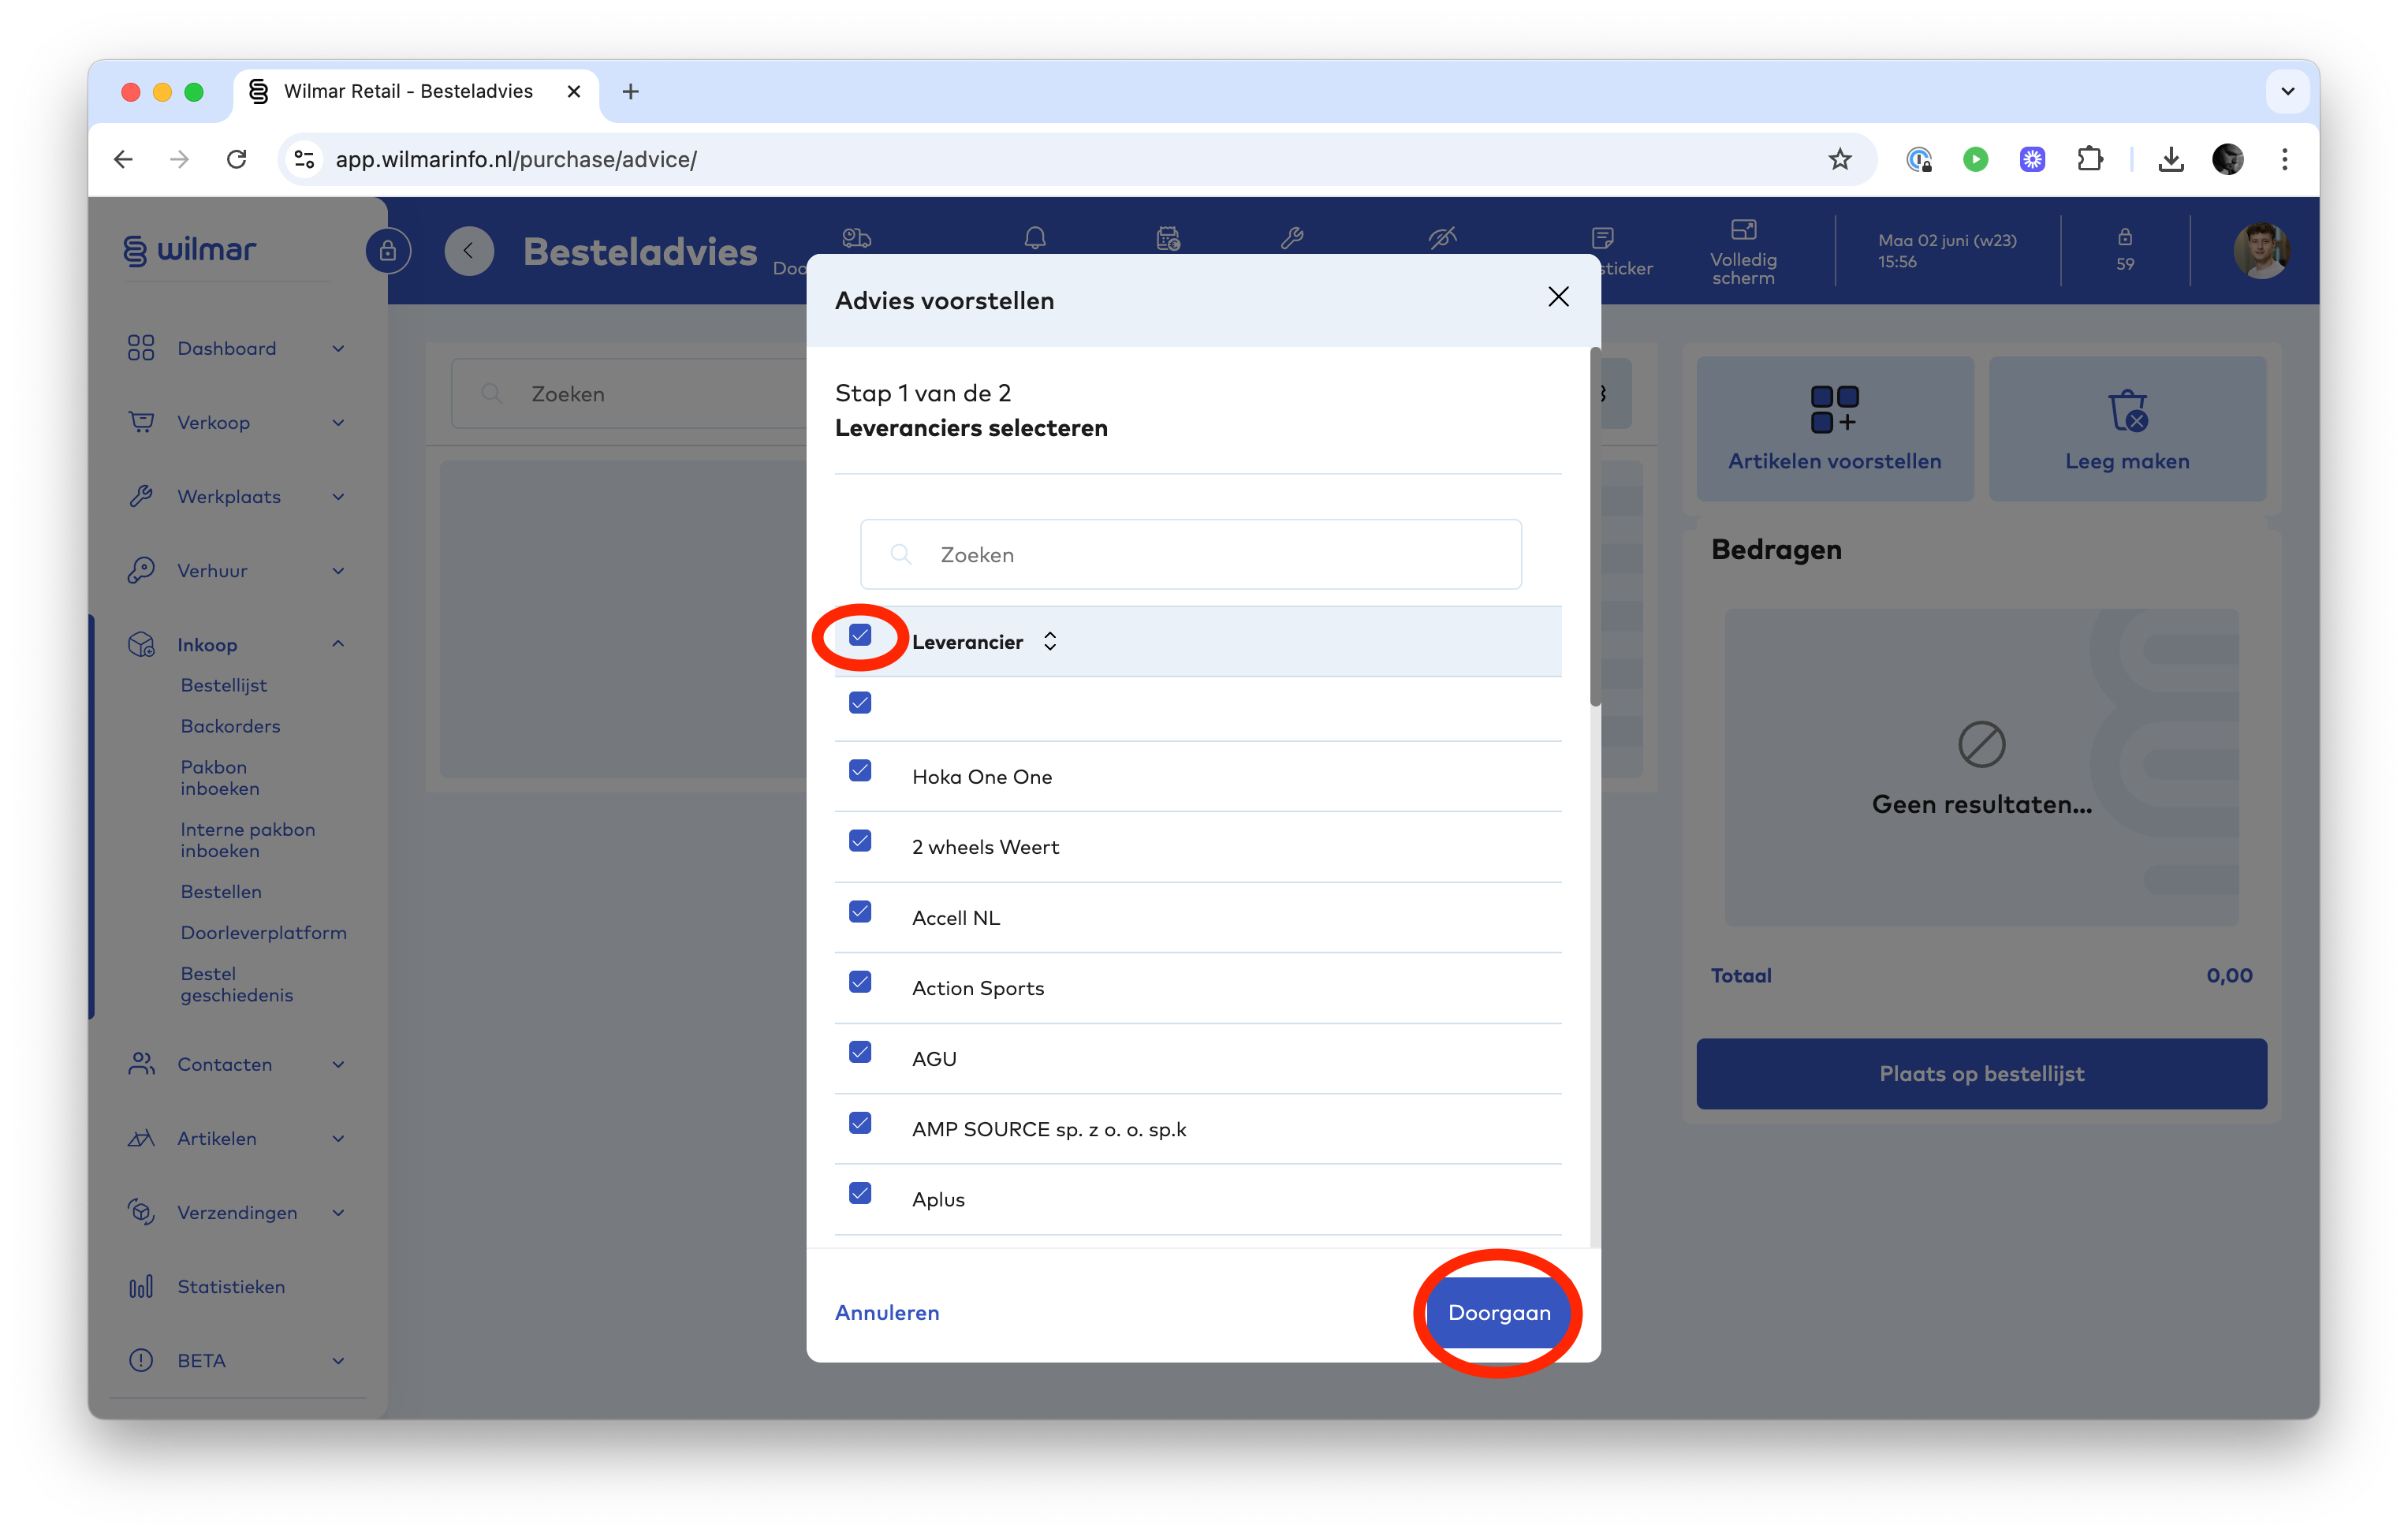Close the Advies voorstellen dialog
This screenshot has height=1536, width=2408.
[x=1558, y=297]
